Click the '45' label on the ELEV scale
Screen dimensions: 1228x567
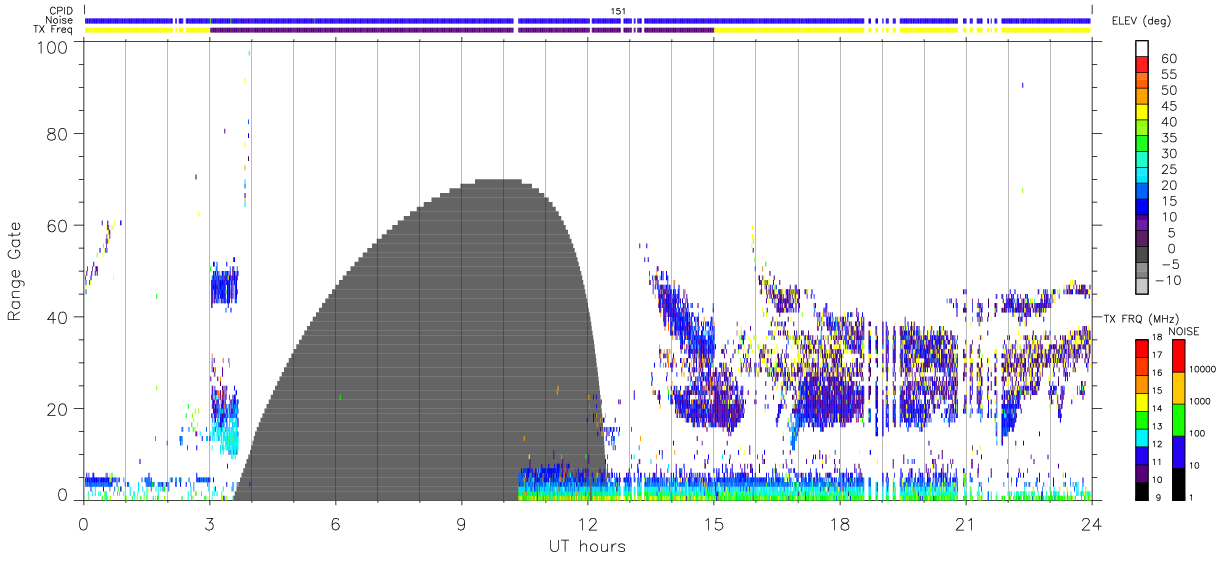pyautogui.click(x=1167, y=106)
